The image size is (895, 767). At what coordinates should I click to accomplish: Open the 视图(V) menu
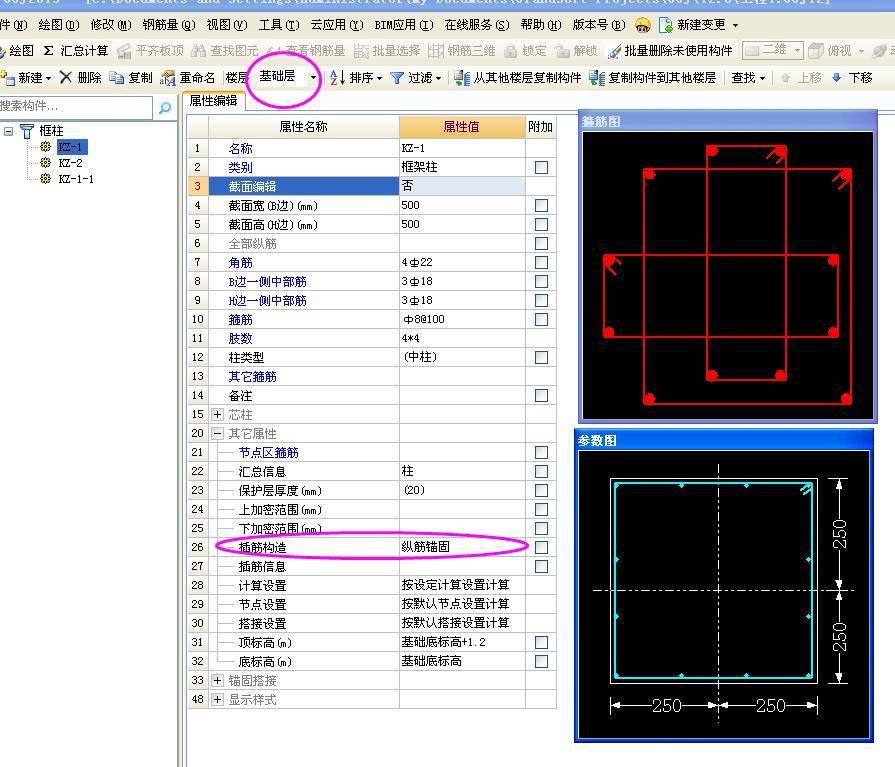tap(227, 25)
